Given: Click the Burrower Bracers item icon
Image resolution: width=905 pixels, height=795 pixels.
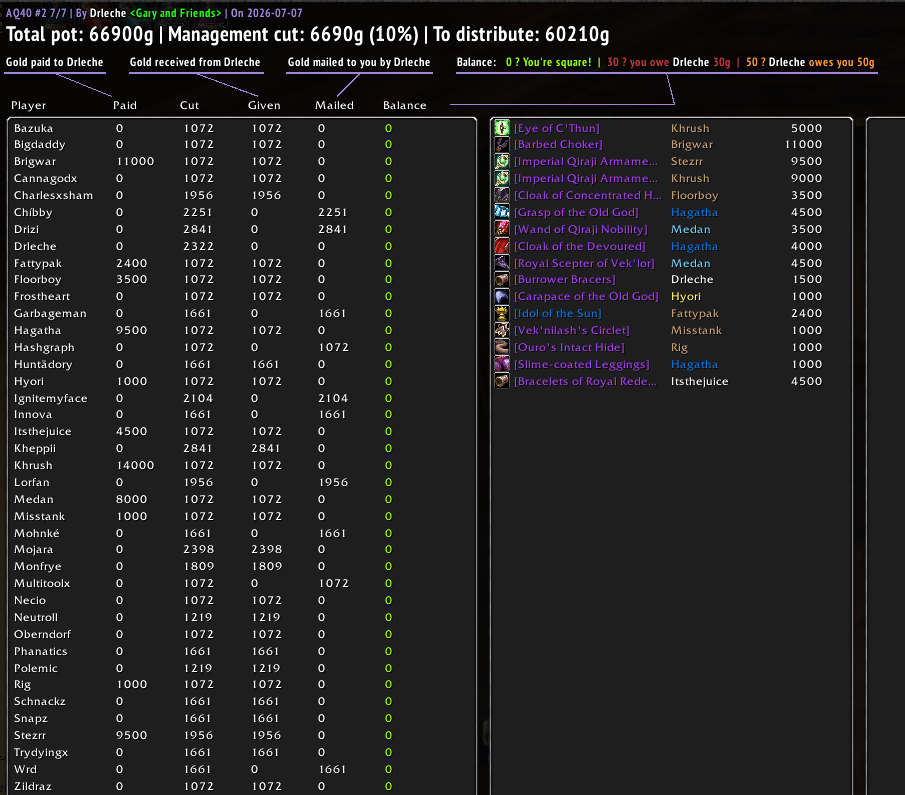Looking at the screenshot, I should click(x=502, y=279).
